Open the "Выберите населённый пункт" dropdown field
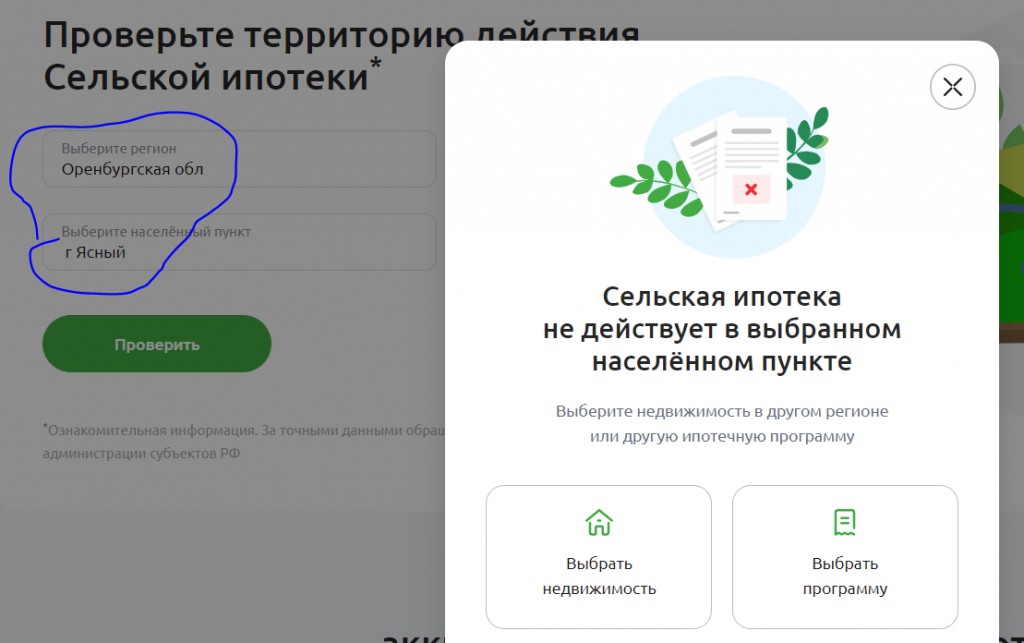This screenshot has height=643, width=1024. (x=239, y=242)
